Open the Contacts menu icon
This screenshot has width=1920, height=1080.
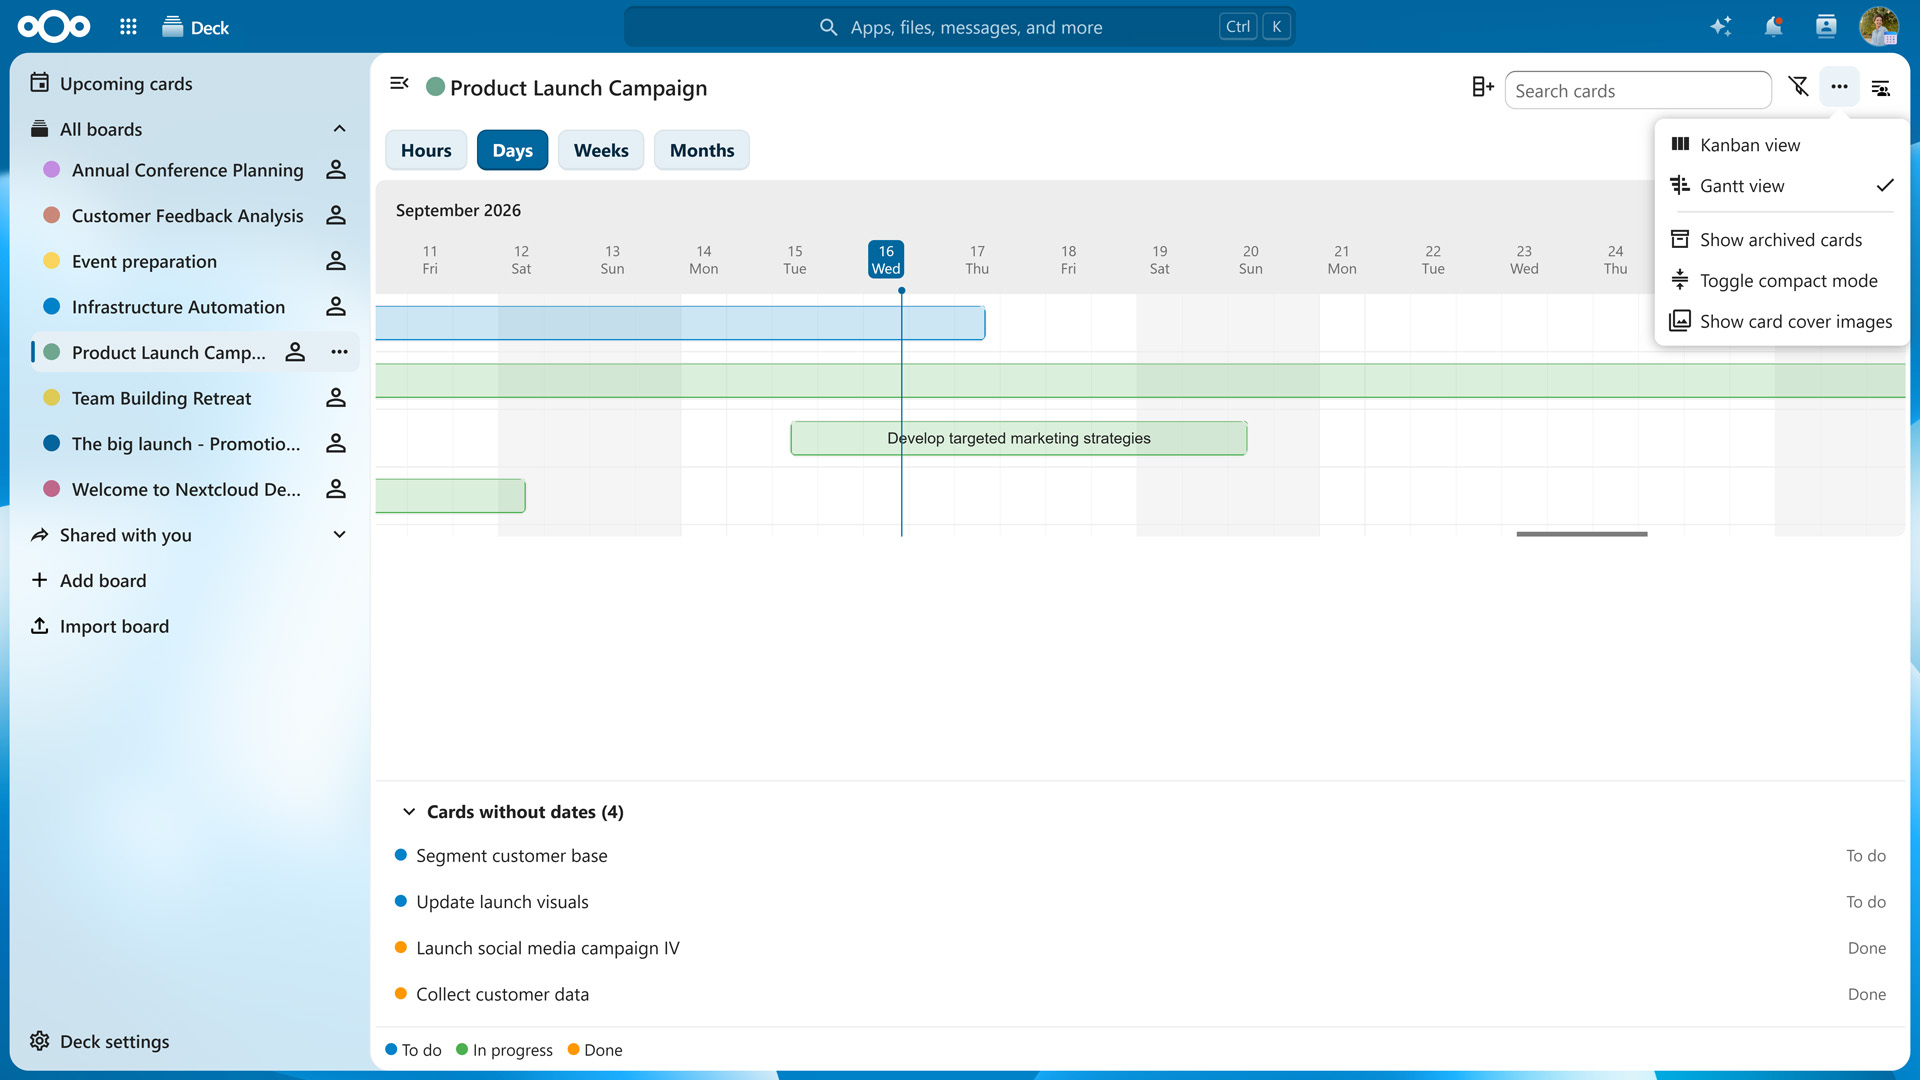[x=1826, y=27]
